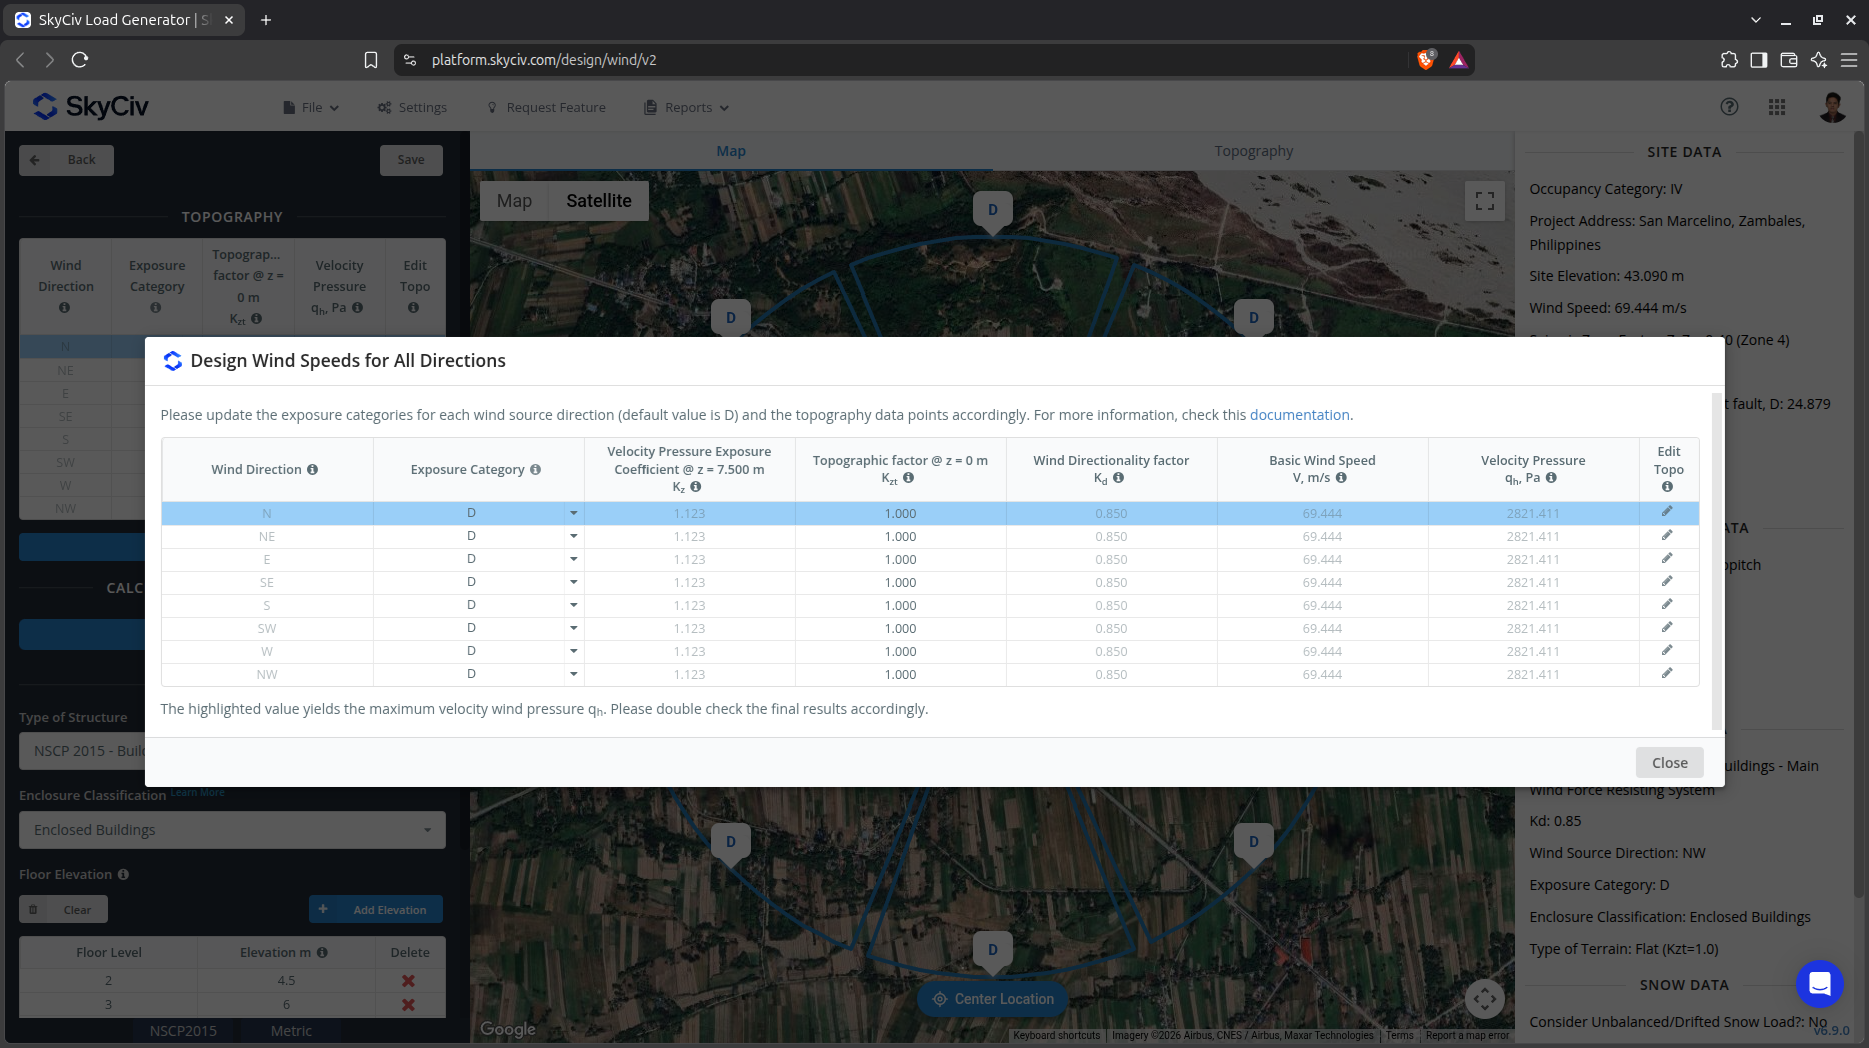
Task: Click the Back button in sidebar
Action: coord(66,160)
